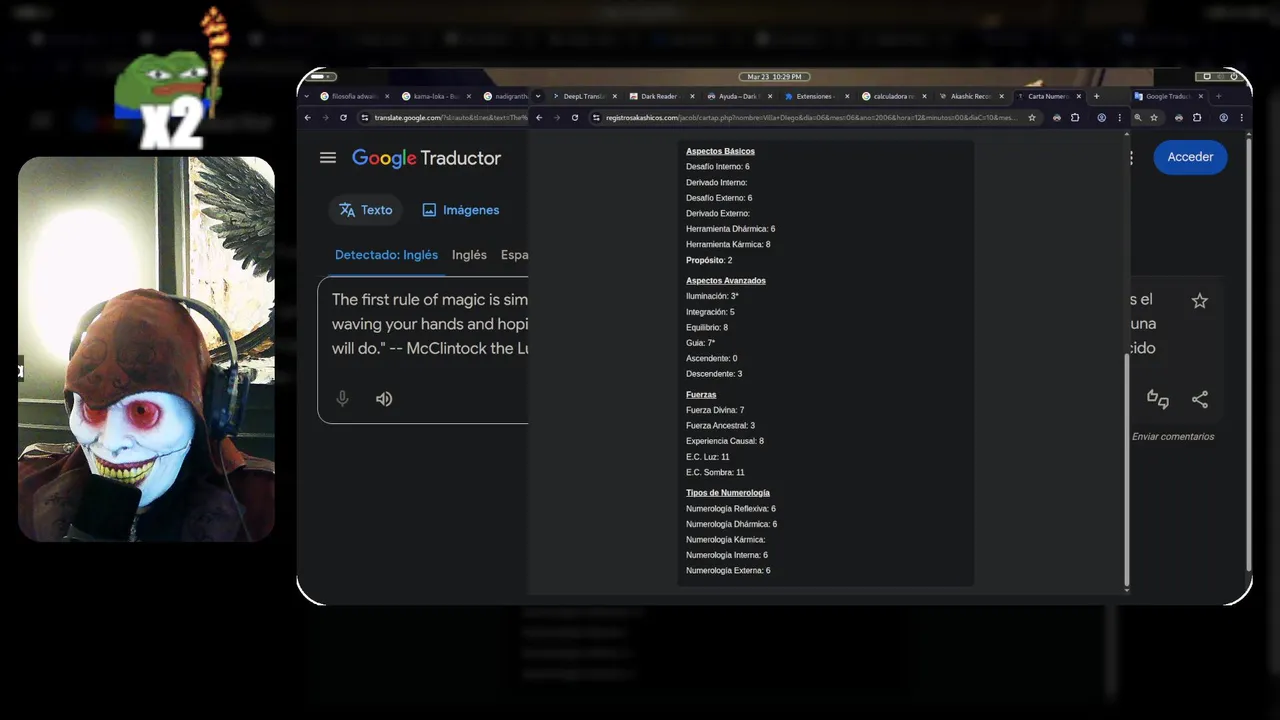Close the Carta Numero tab
Image resolution: width=1280 pixels, height=720 pixels.
tap(1078, 96)
